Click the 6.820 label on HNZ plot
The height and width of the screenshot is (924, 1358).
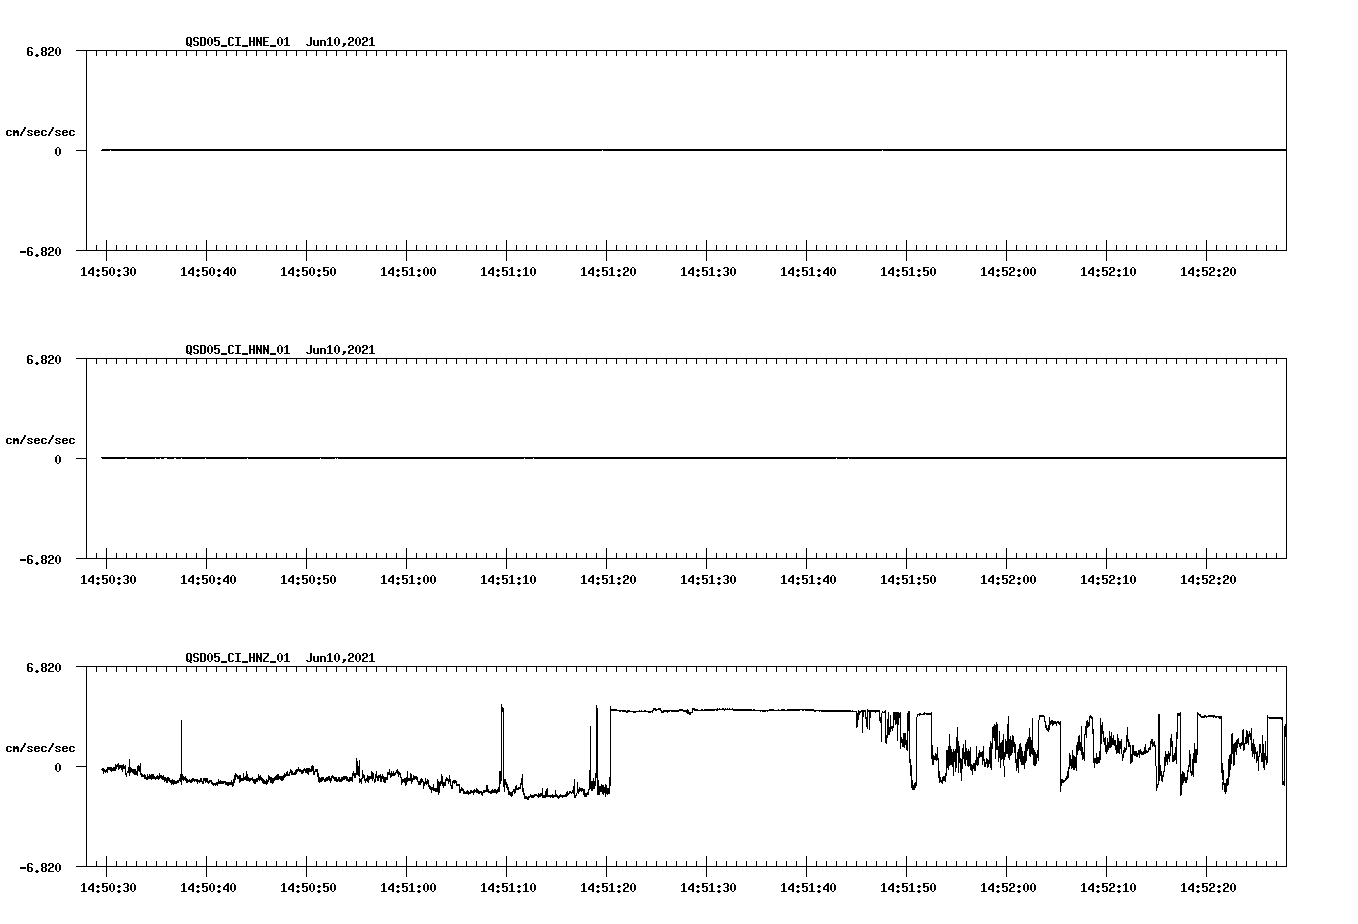(x=43, y=667)
